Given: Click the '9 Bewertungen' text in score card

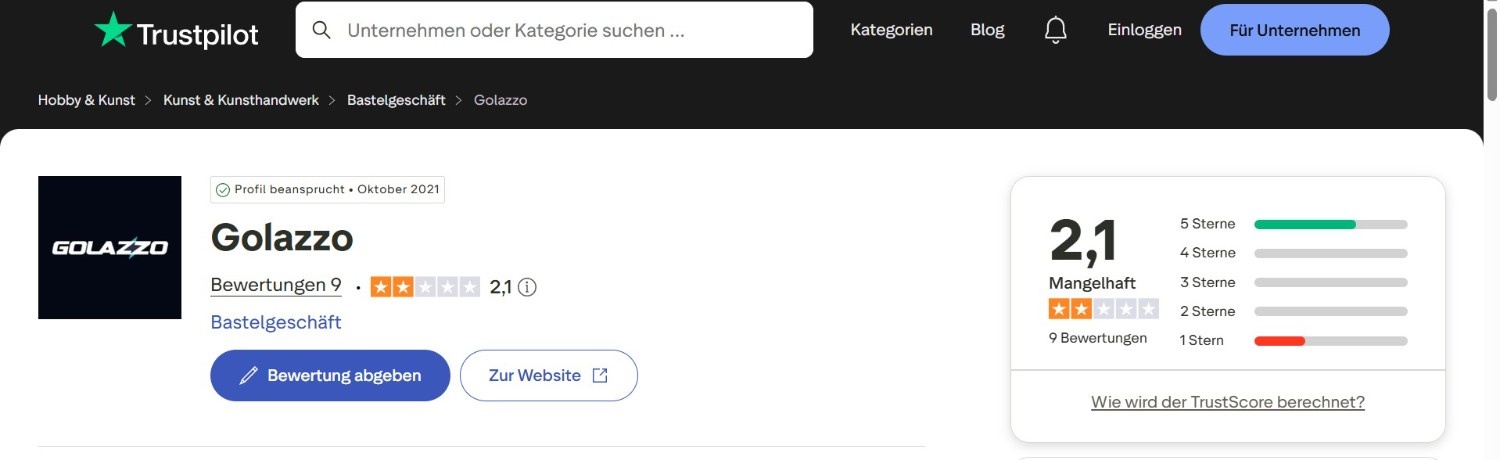Looking at the screenshot, I should pyautogui.click(x=1098, y=338).
